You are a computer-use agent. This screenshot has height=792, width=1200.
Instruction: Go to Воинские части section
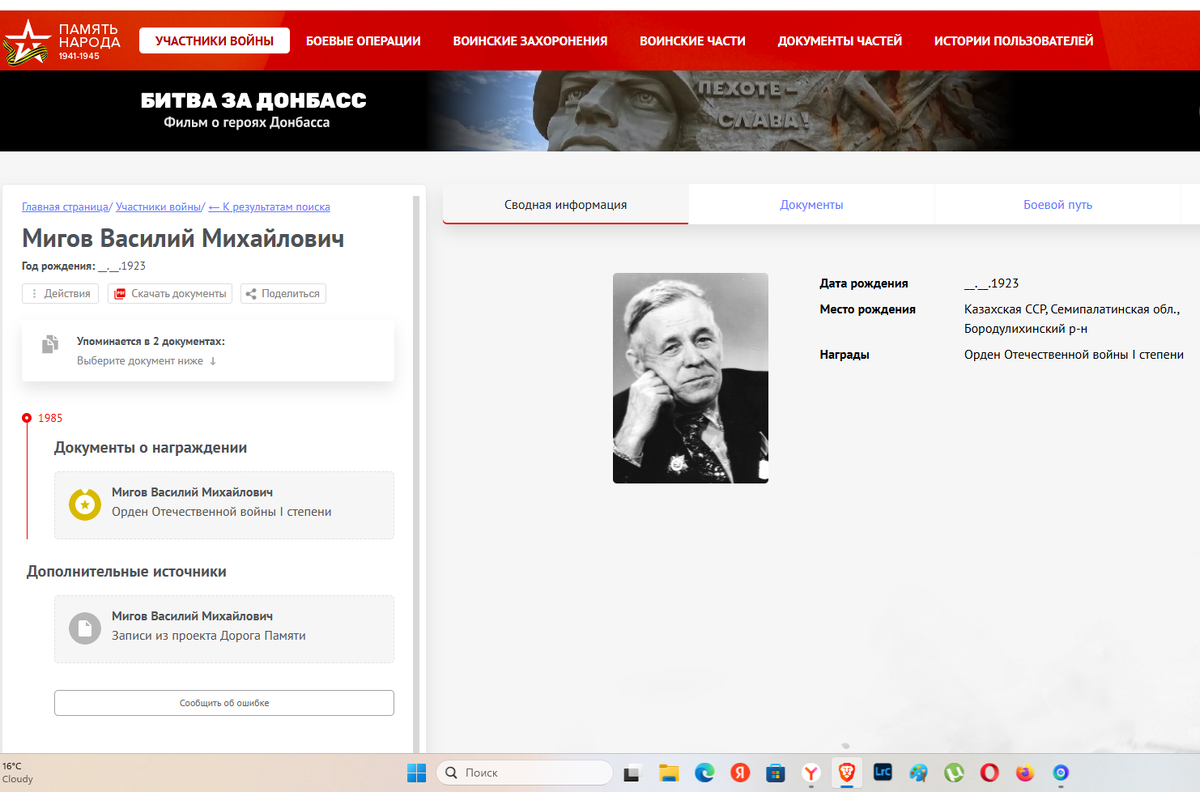tap(693, 41)
